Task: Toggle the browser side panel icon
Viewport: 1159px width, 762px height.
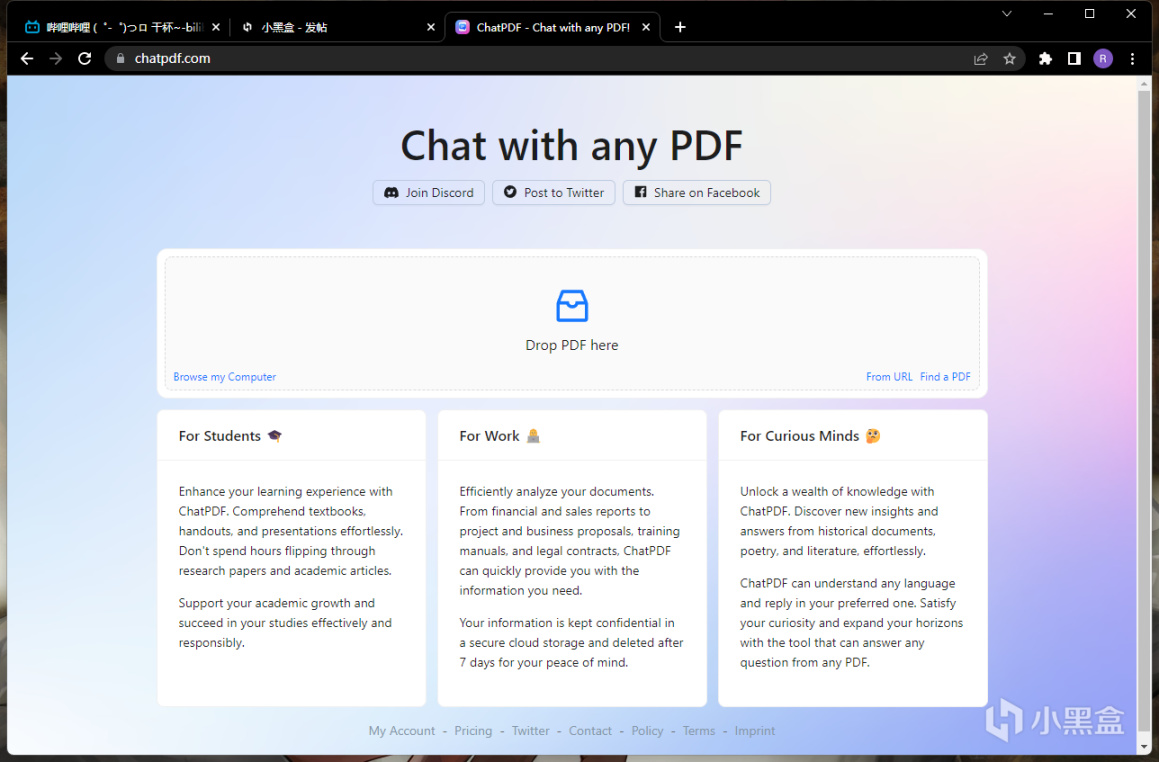Action: click(1074, 58)
